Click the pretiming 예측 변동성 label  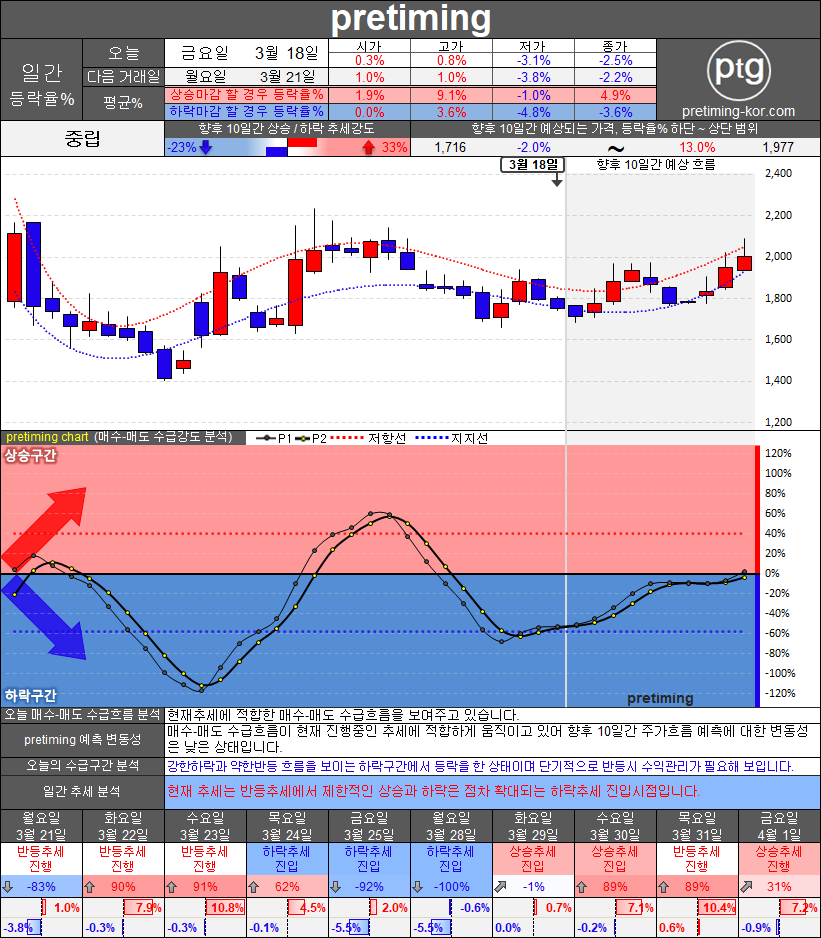(x=83, y=740)
